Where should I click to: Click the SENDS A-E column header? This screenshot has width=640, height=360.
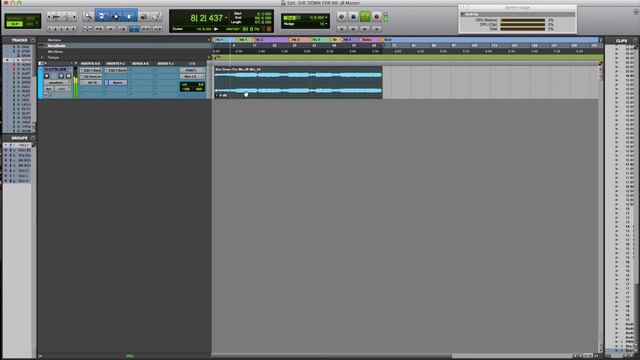(140, 64)
